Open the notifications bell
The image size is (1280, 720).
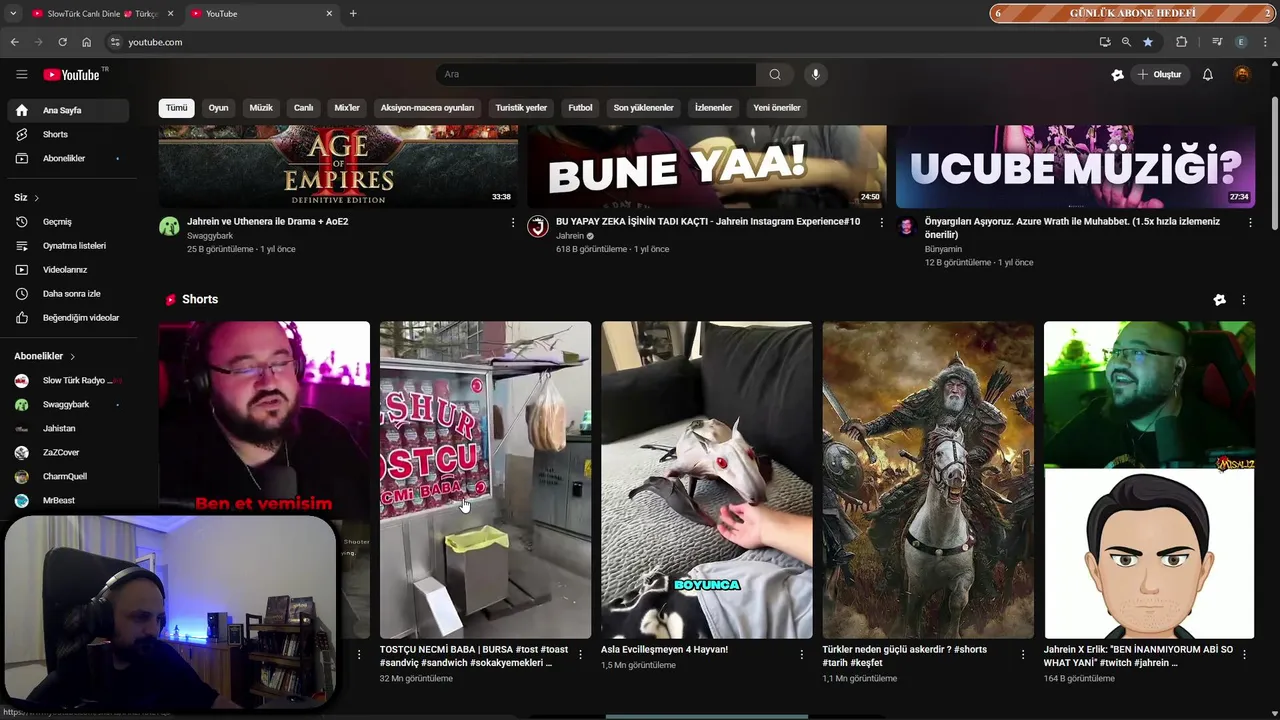[1207, 74]
